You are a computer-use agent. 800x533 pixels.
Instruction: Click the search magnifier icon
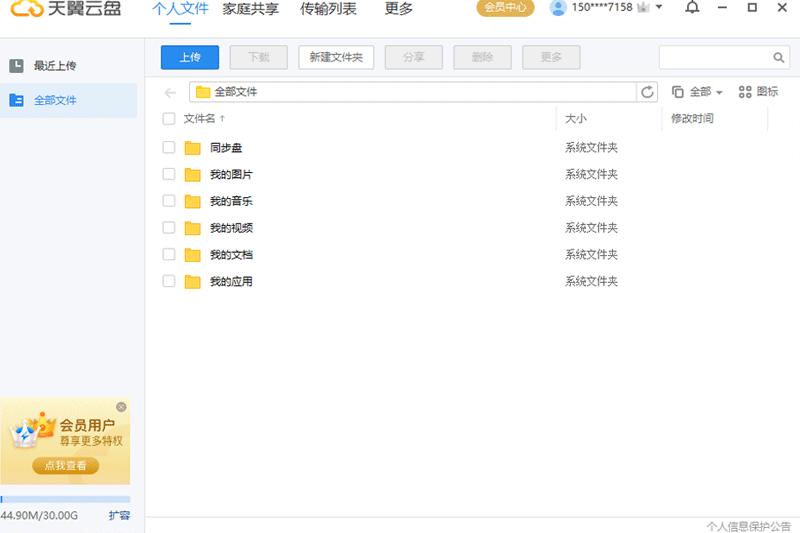pos(779,58)
